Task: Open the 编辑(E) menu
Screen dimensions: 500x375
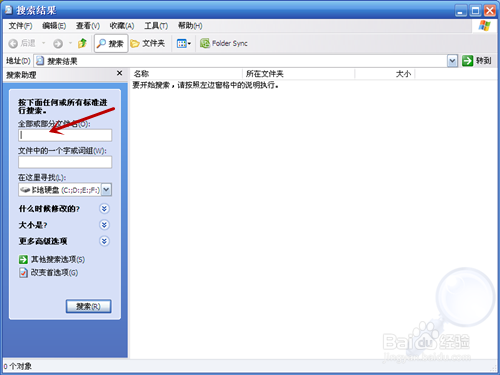Action: pos(54,26)
